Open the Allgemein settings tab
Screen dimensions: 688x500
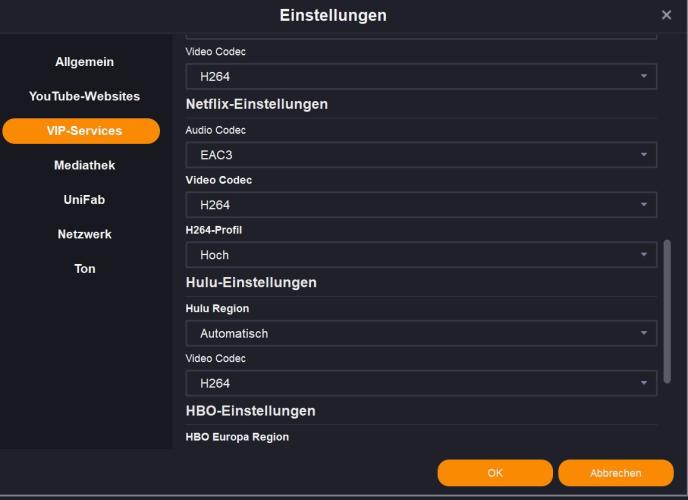pos(84,62)
